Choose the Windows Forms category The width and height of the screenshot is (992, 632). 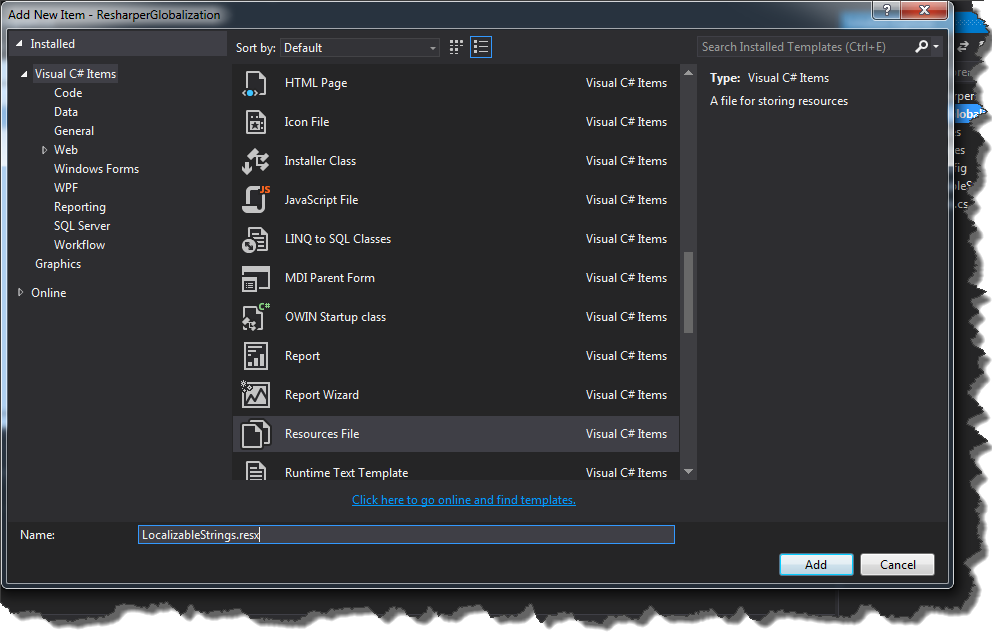(x=96, y=169)
